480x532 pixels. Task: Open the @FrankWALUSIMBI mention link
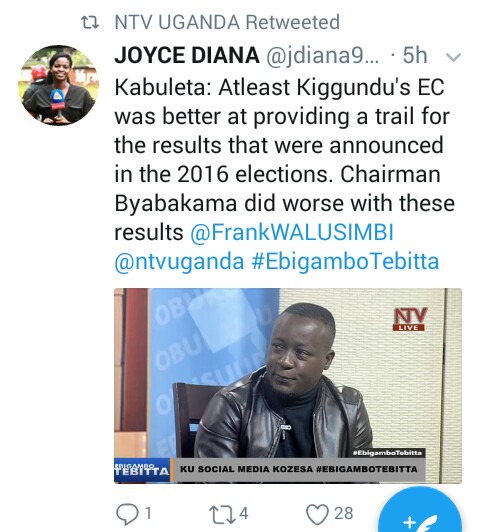292,233
